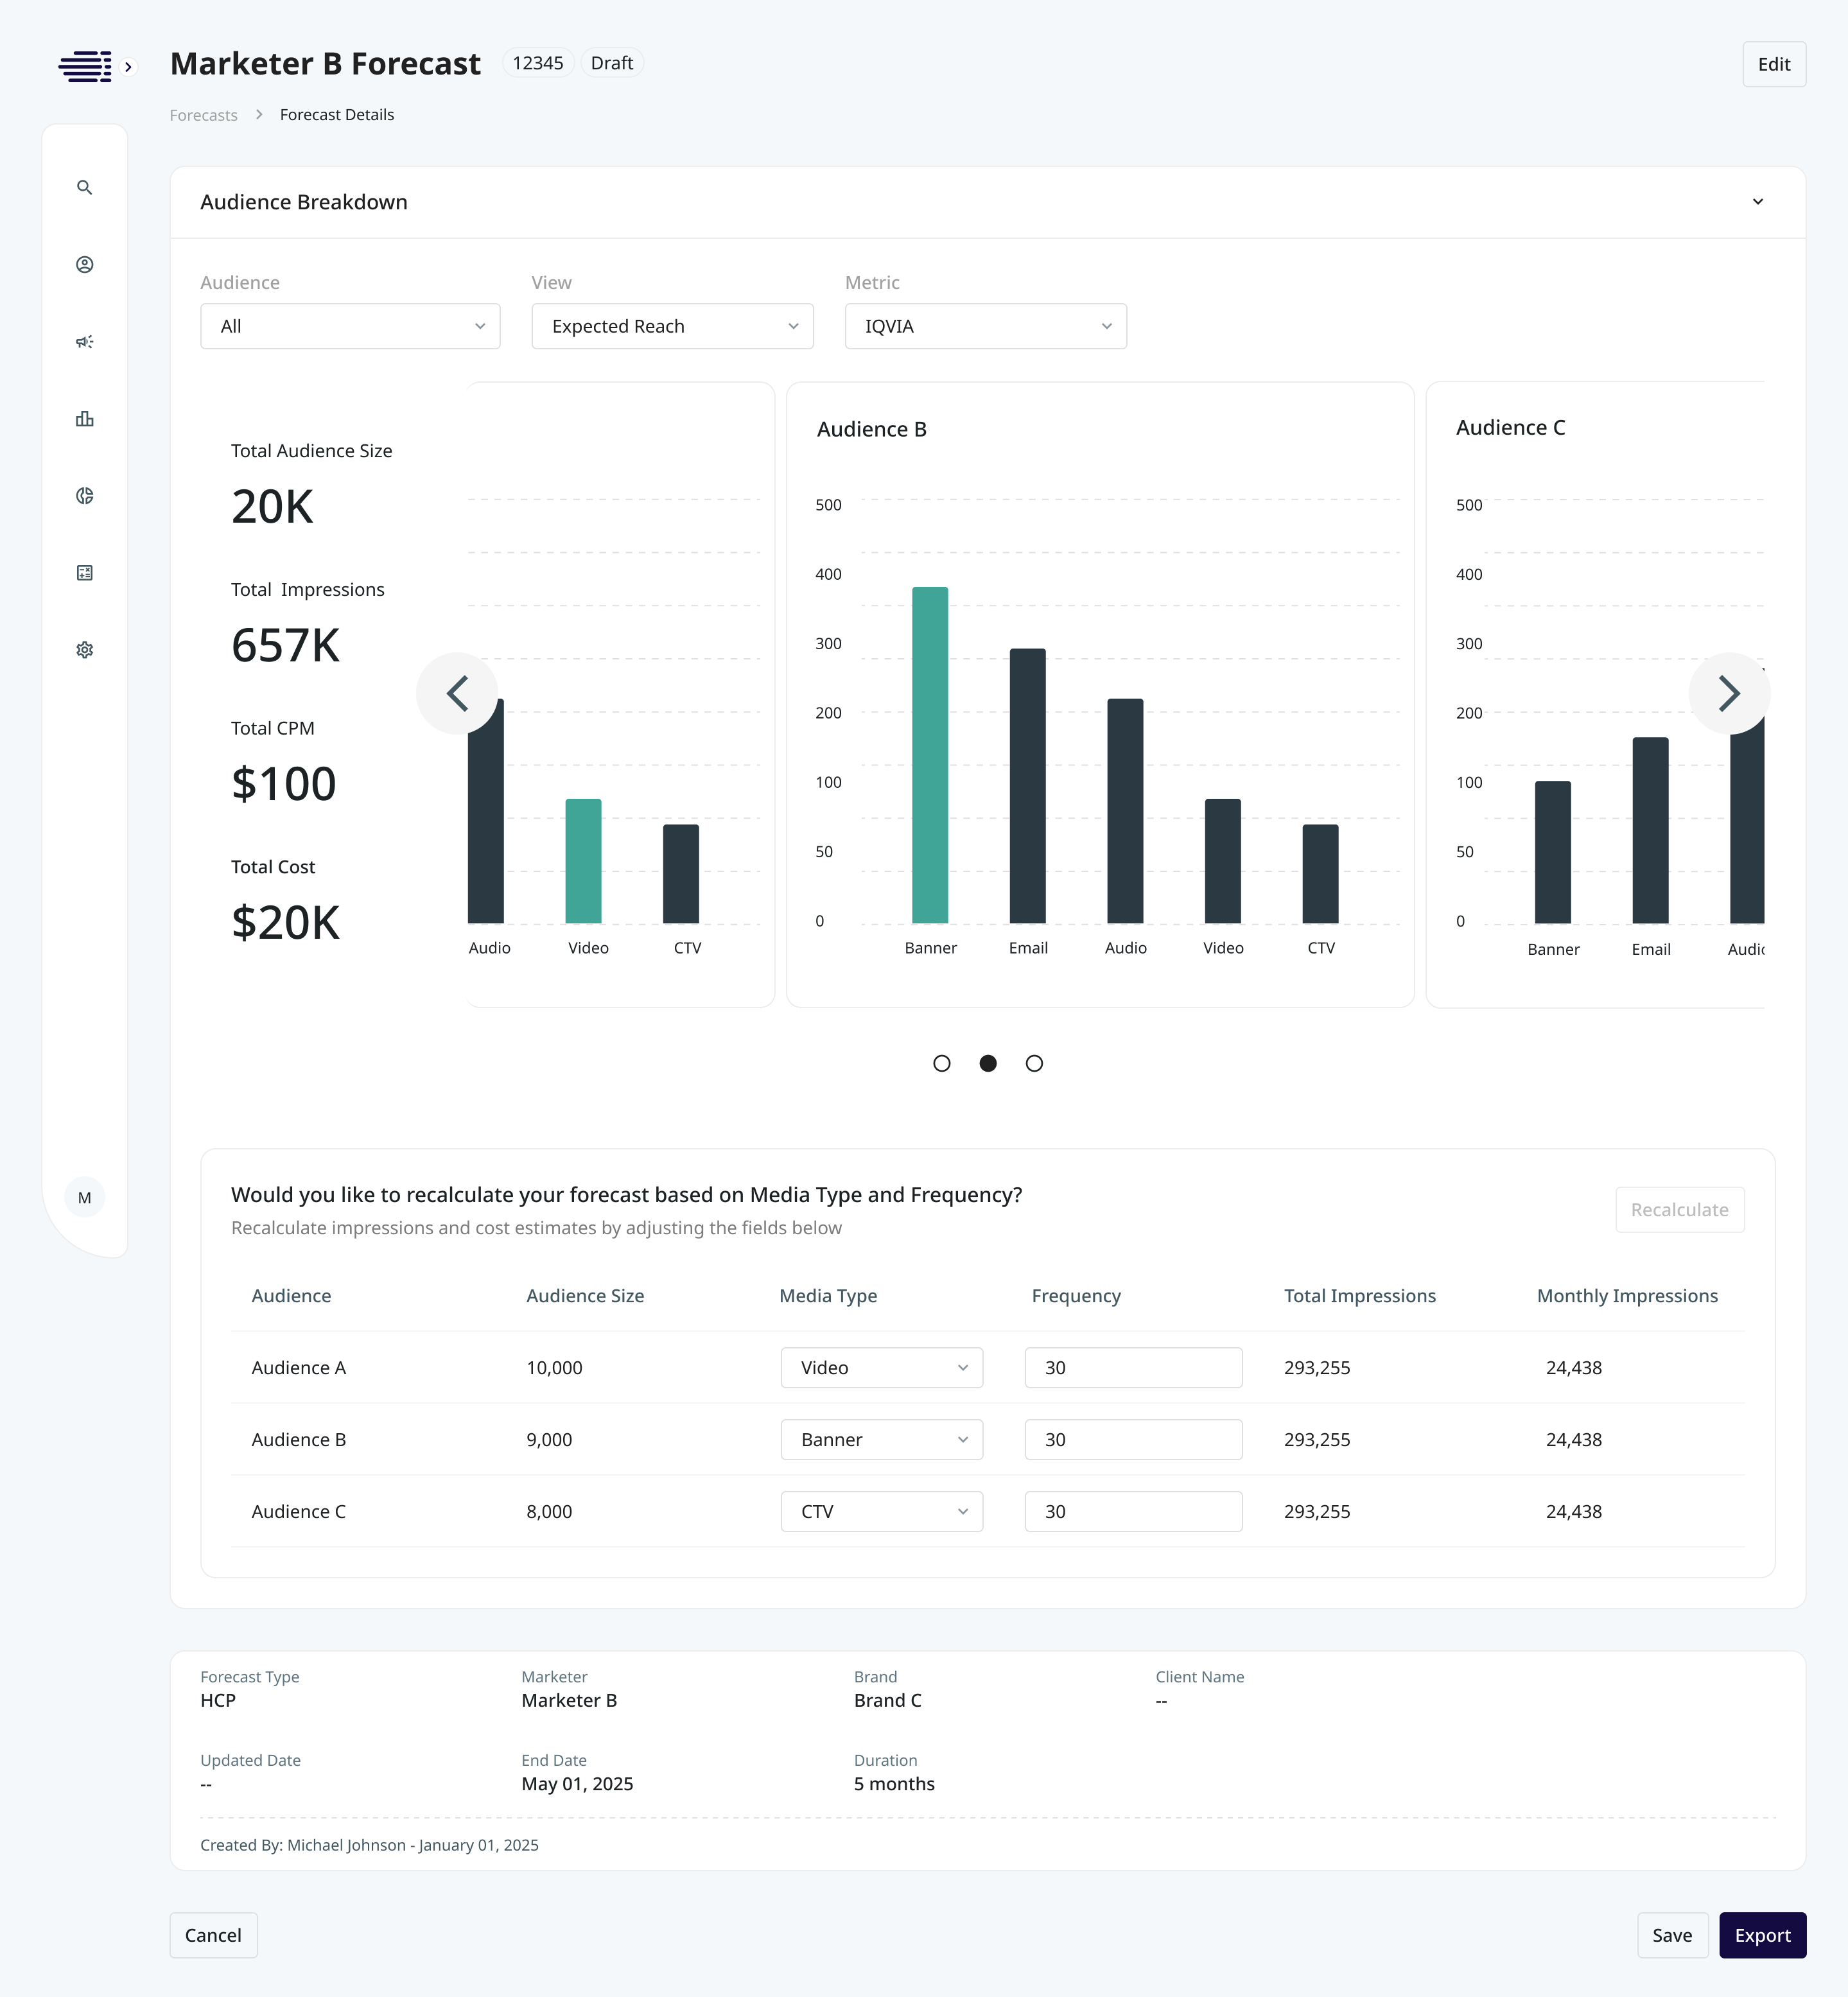
Task: Open the bar chart sidebar icon
Action: [85, 419]
